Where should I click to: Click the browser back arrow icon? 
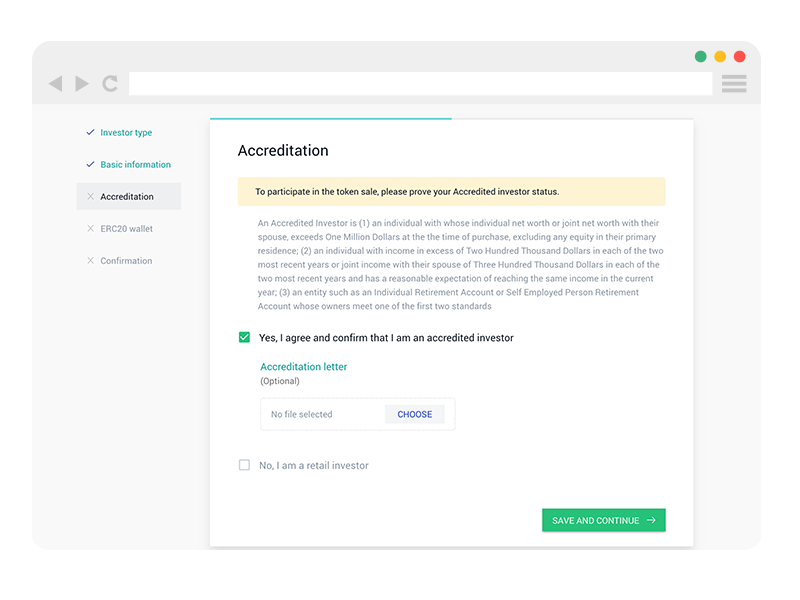click(x=56, y=83)
